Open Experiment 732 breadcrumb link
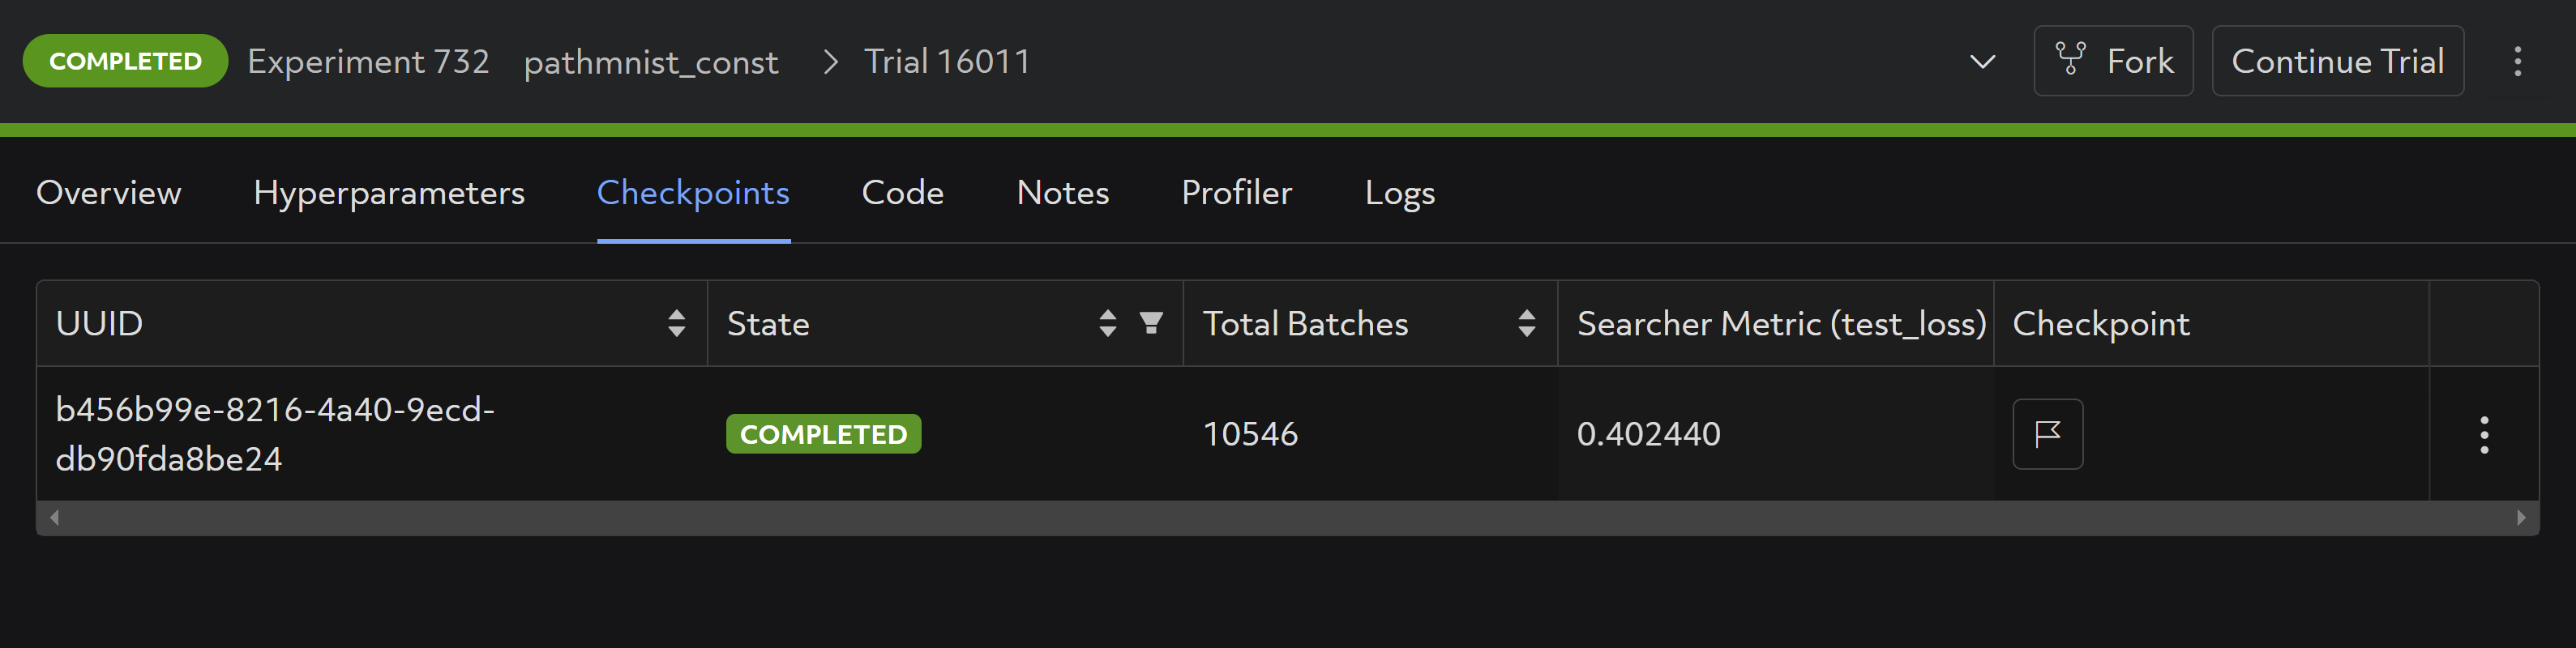2576x648 pixels. click(368, 62)
